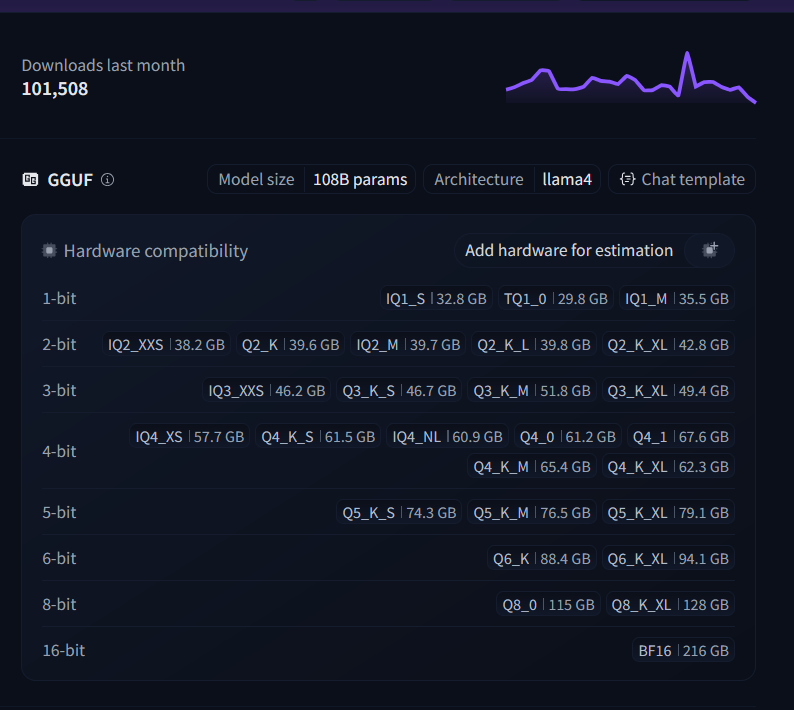
Task: Click the Hardware compatibility heading
Action: click(156, 251)
